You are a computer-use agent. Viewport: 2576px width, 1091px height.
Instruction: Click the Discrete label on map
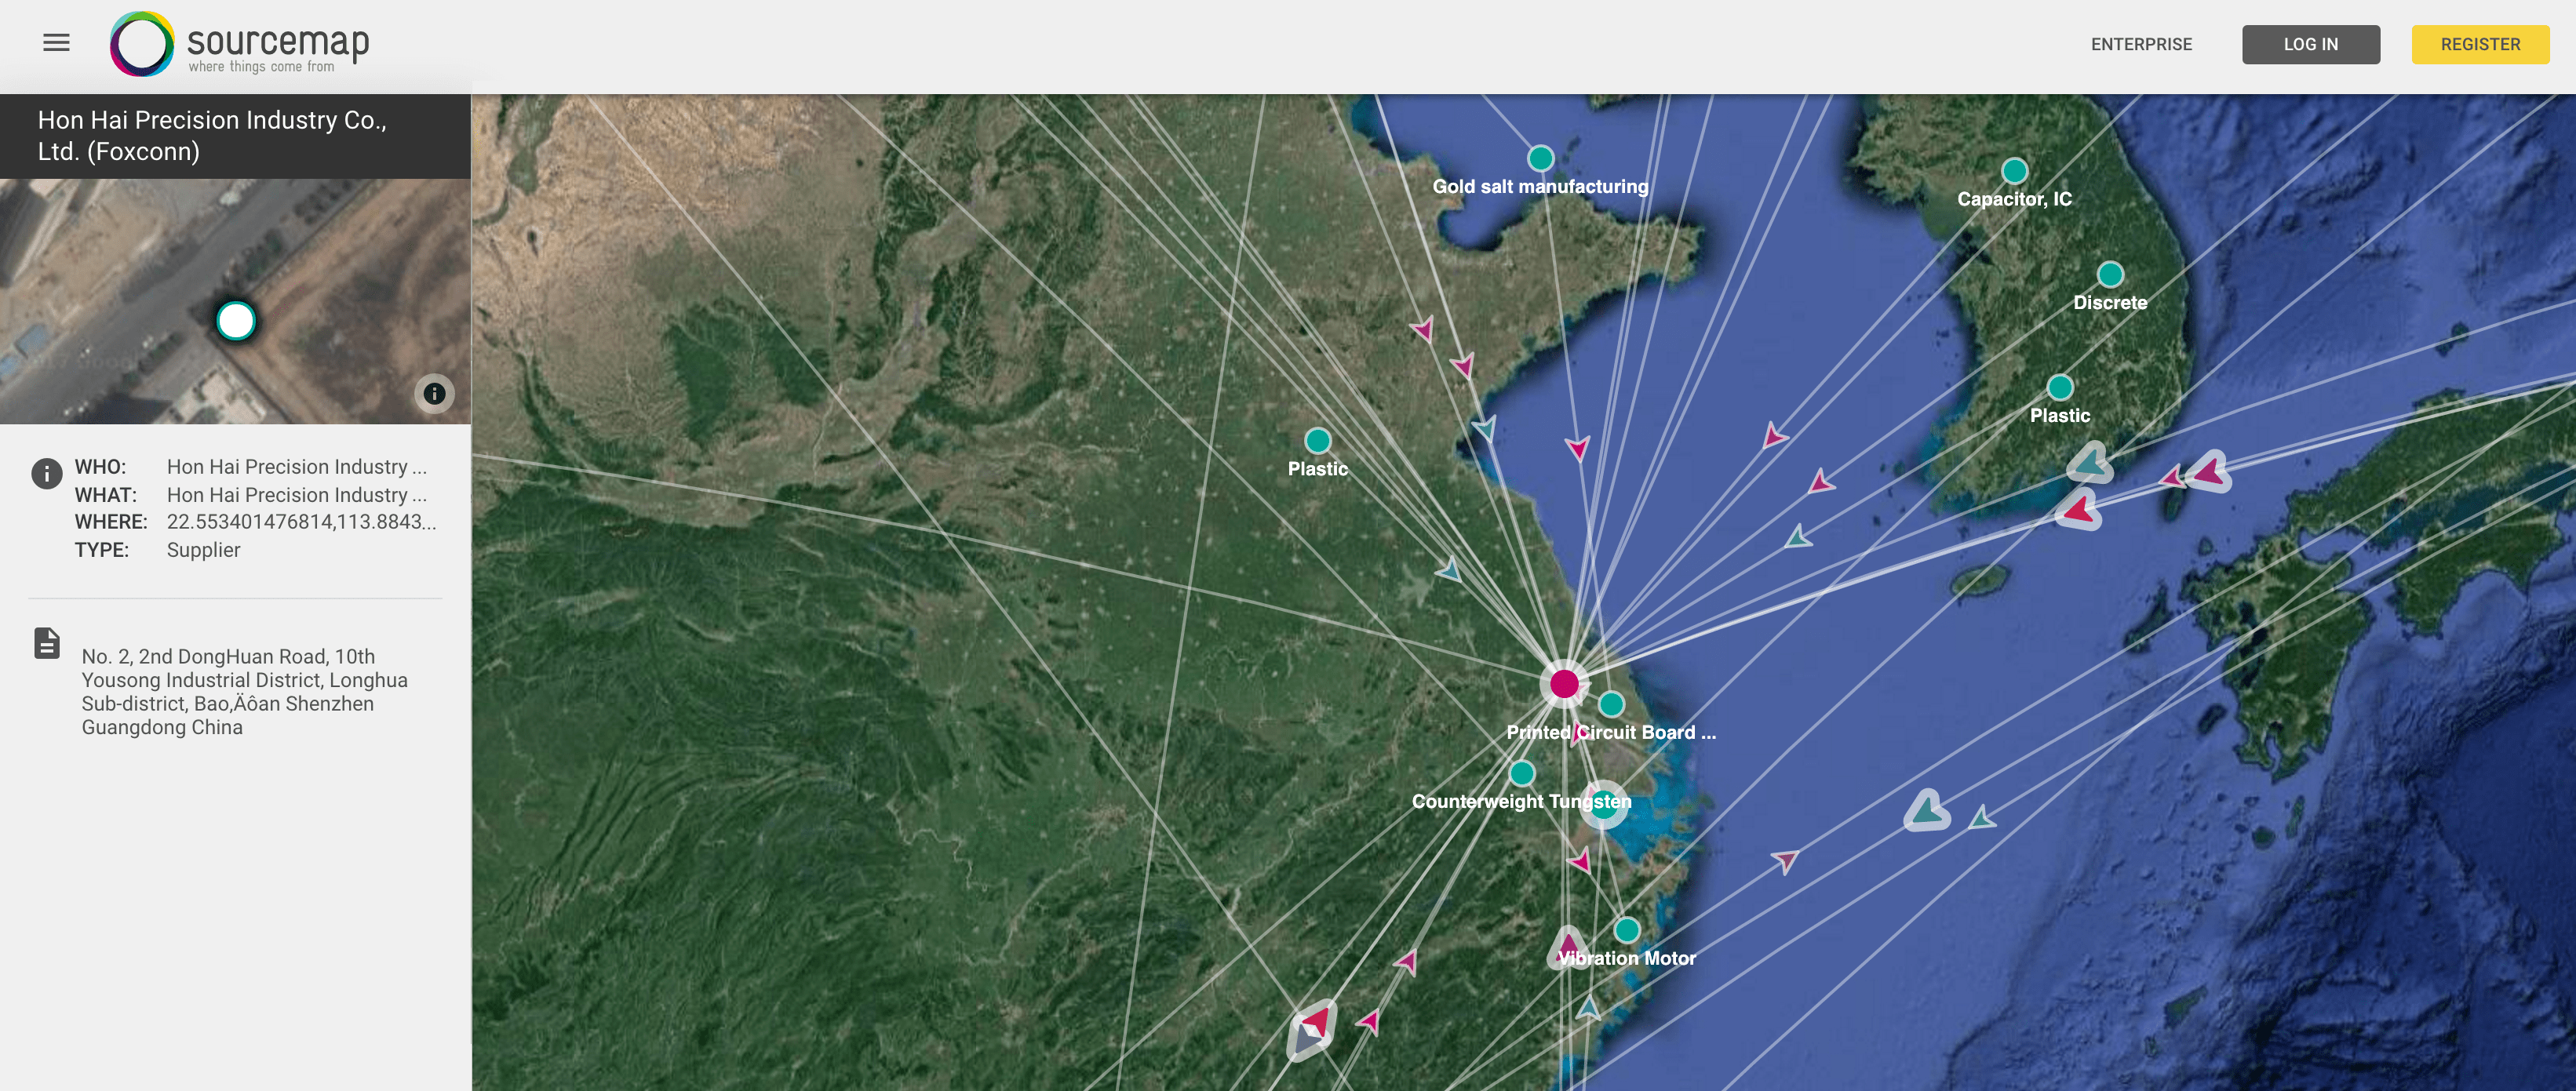pos(2110,303)
